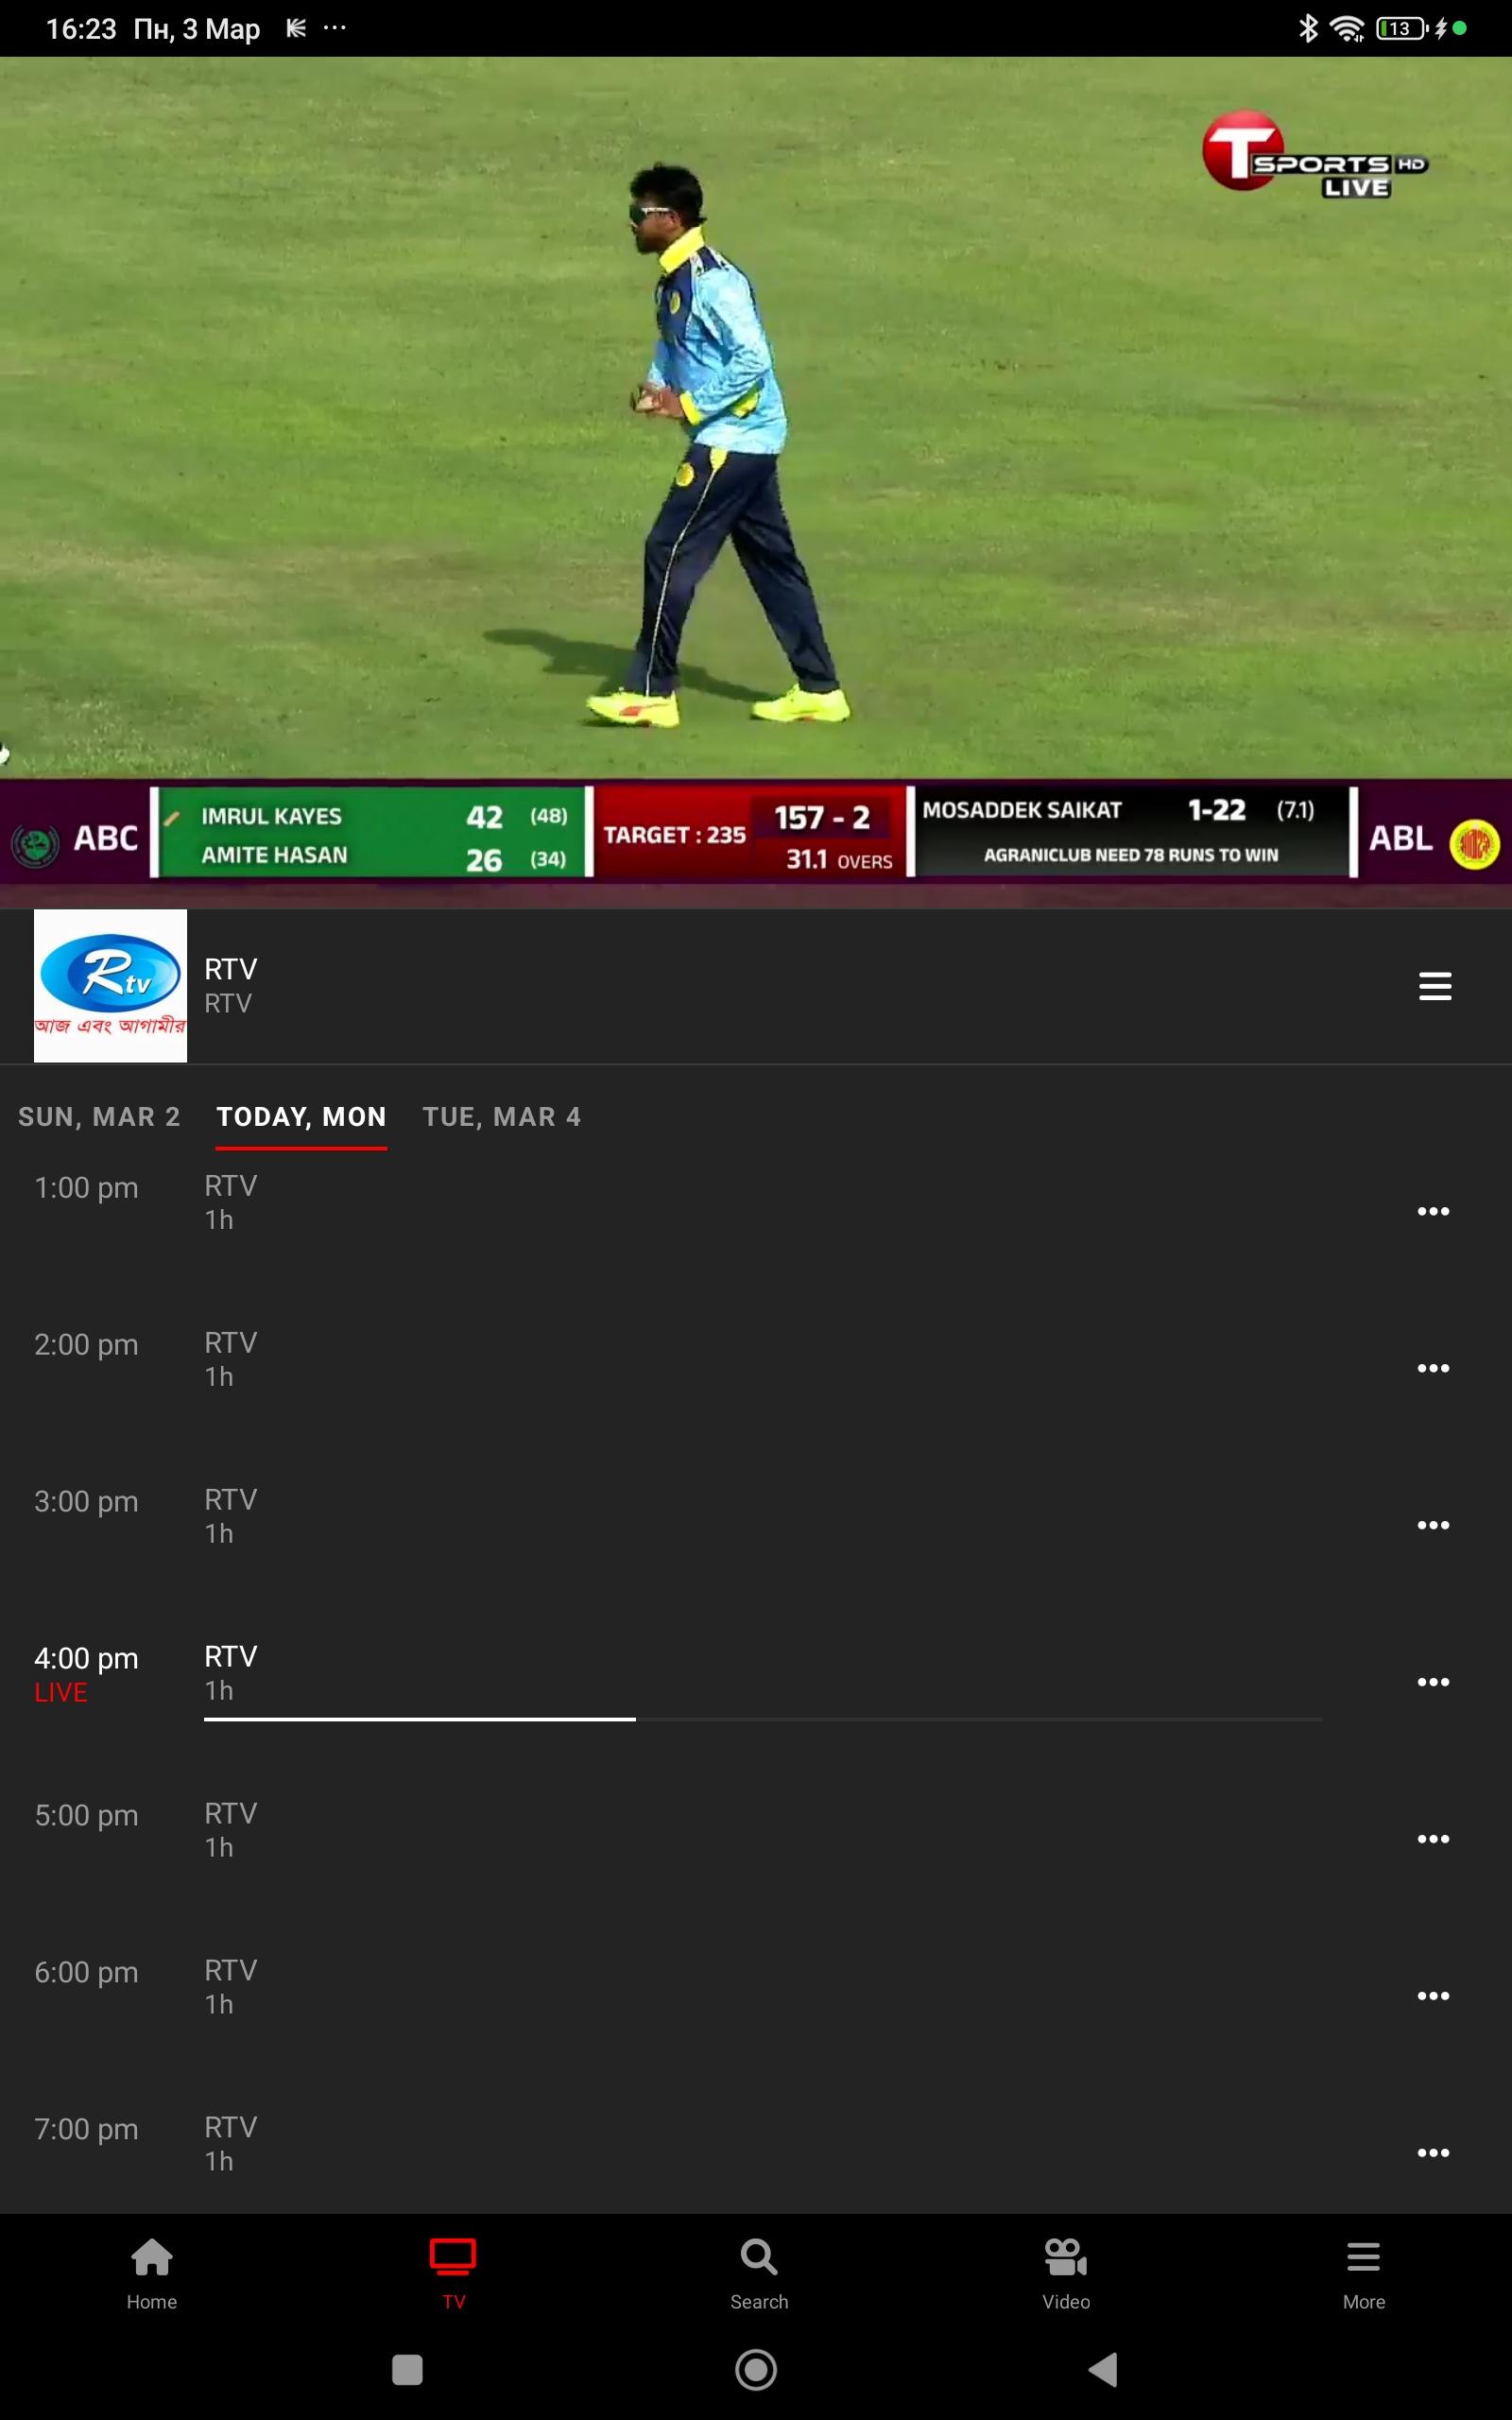Select the 2:00 pm RTV program row
The image size is (1512, 2420).
pos(756,1368)
